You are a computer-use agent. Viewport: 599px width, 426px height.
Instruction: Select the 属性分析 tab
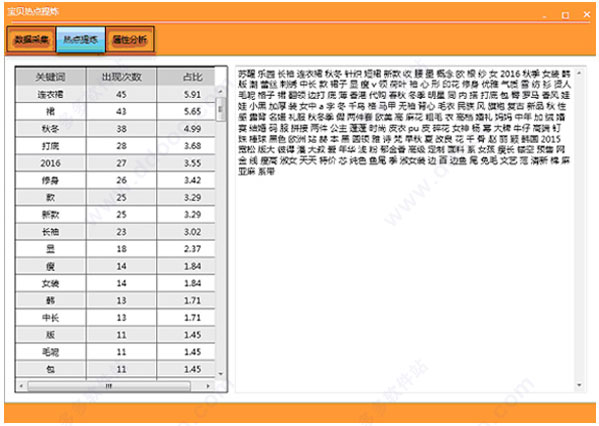tap(130, 39)
